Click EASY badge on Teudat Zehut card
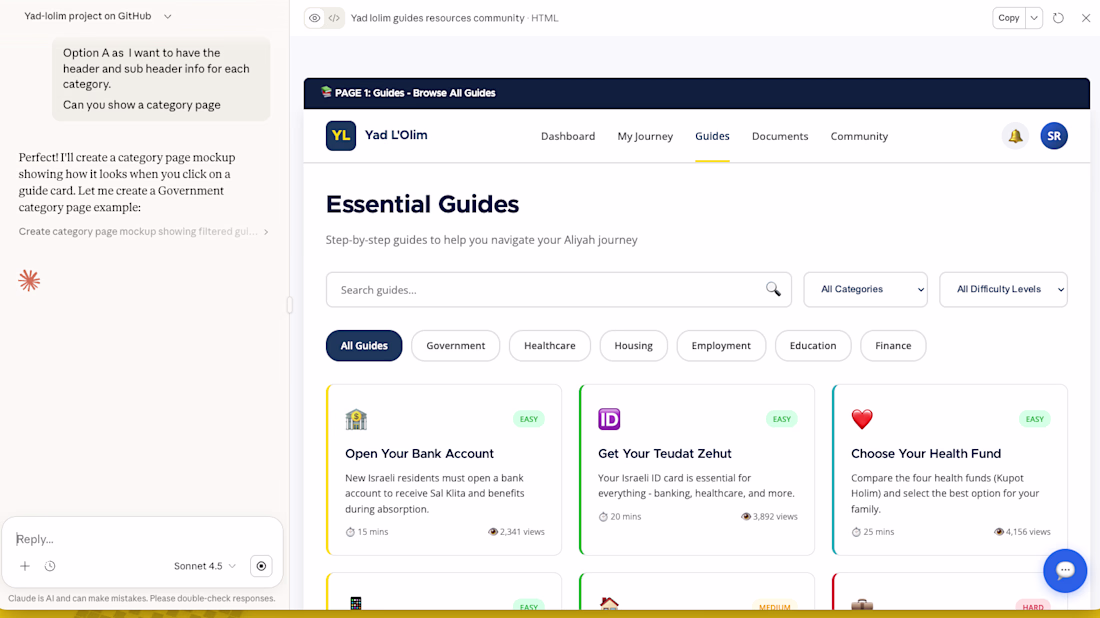1100x618 pixels. click(782, 419)
